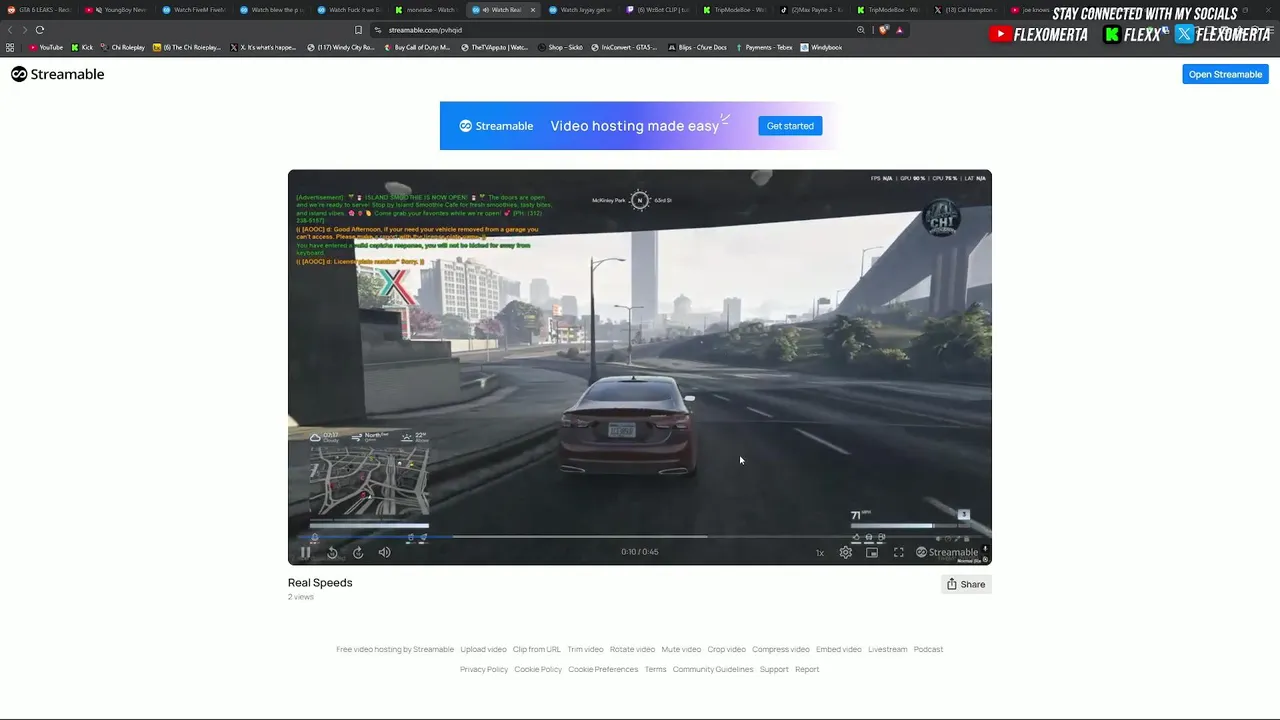
Task: Click the Trim video footer link
Action: 585,649
